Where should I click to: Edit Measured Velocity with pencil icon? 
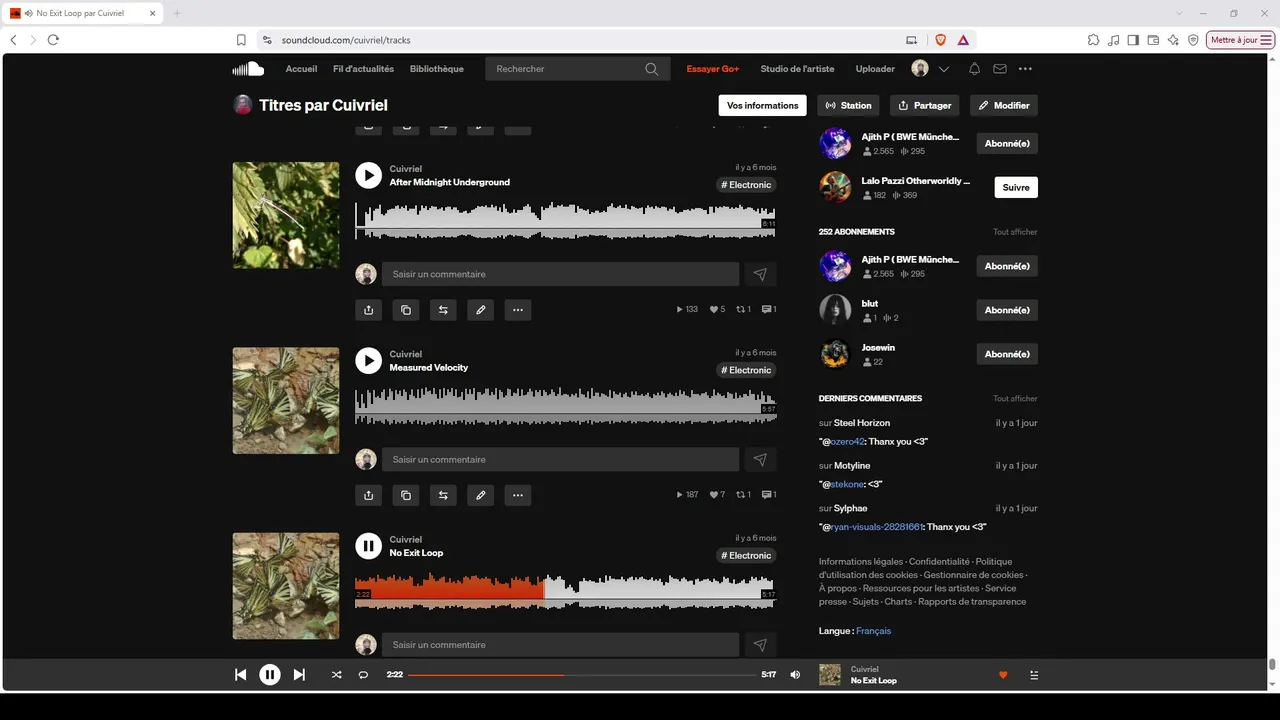click(x=481, y=495)
